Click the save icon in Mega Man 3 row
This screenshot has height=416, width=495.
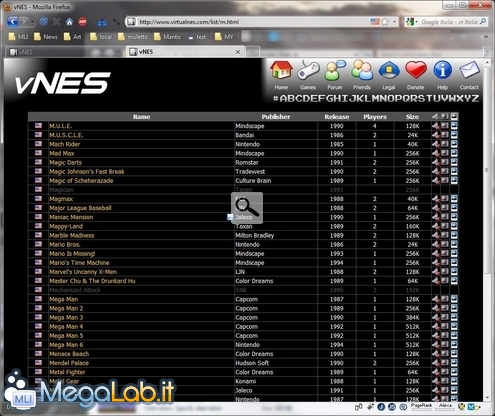pyautogui.click(x=454, y=317)
